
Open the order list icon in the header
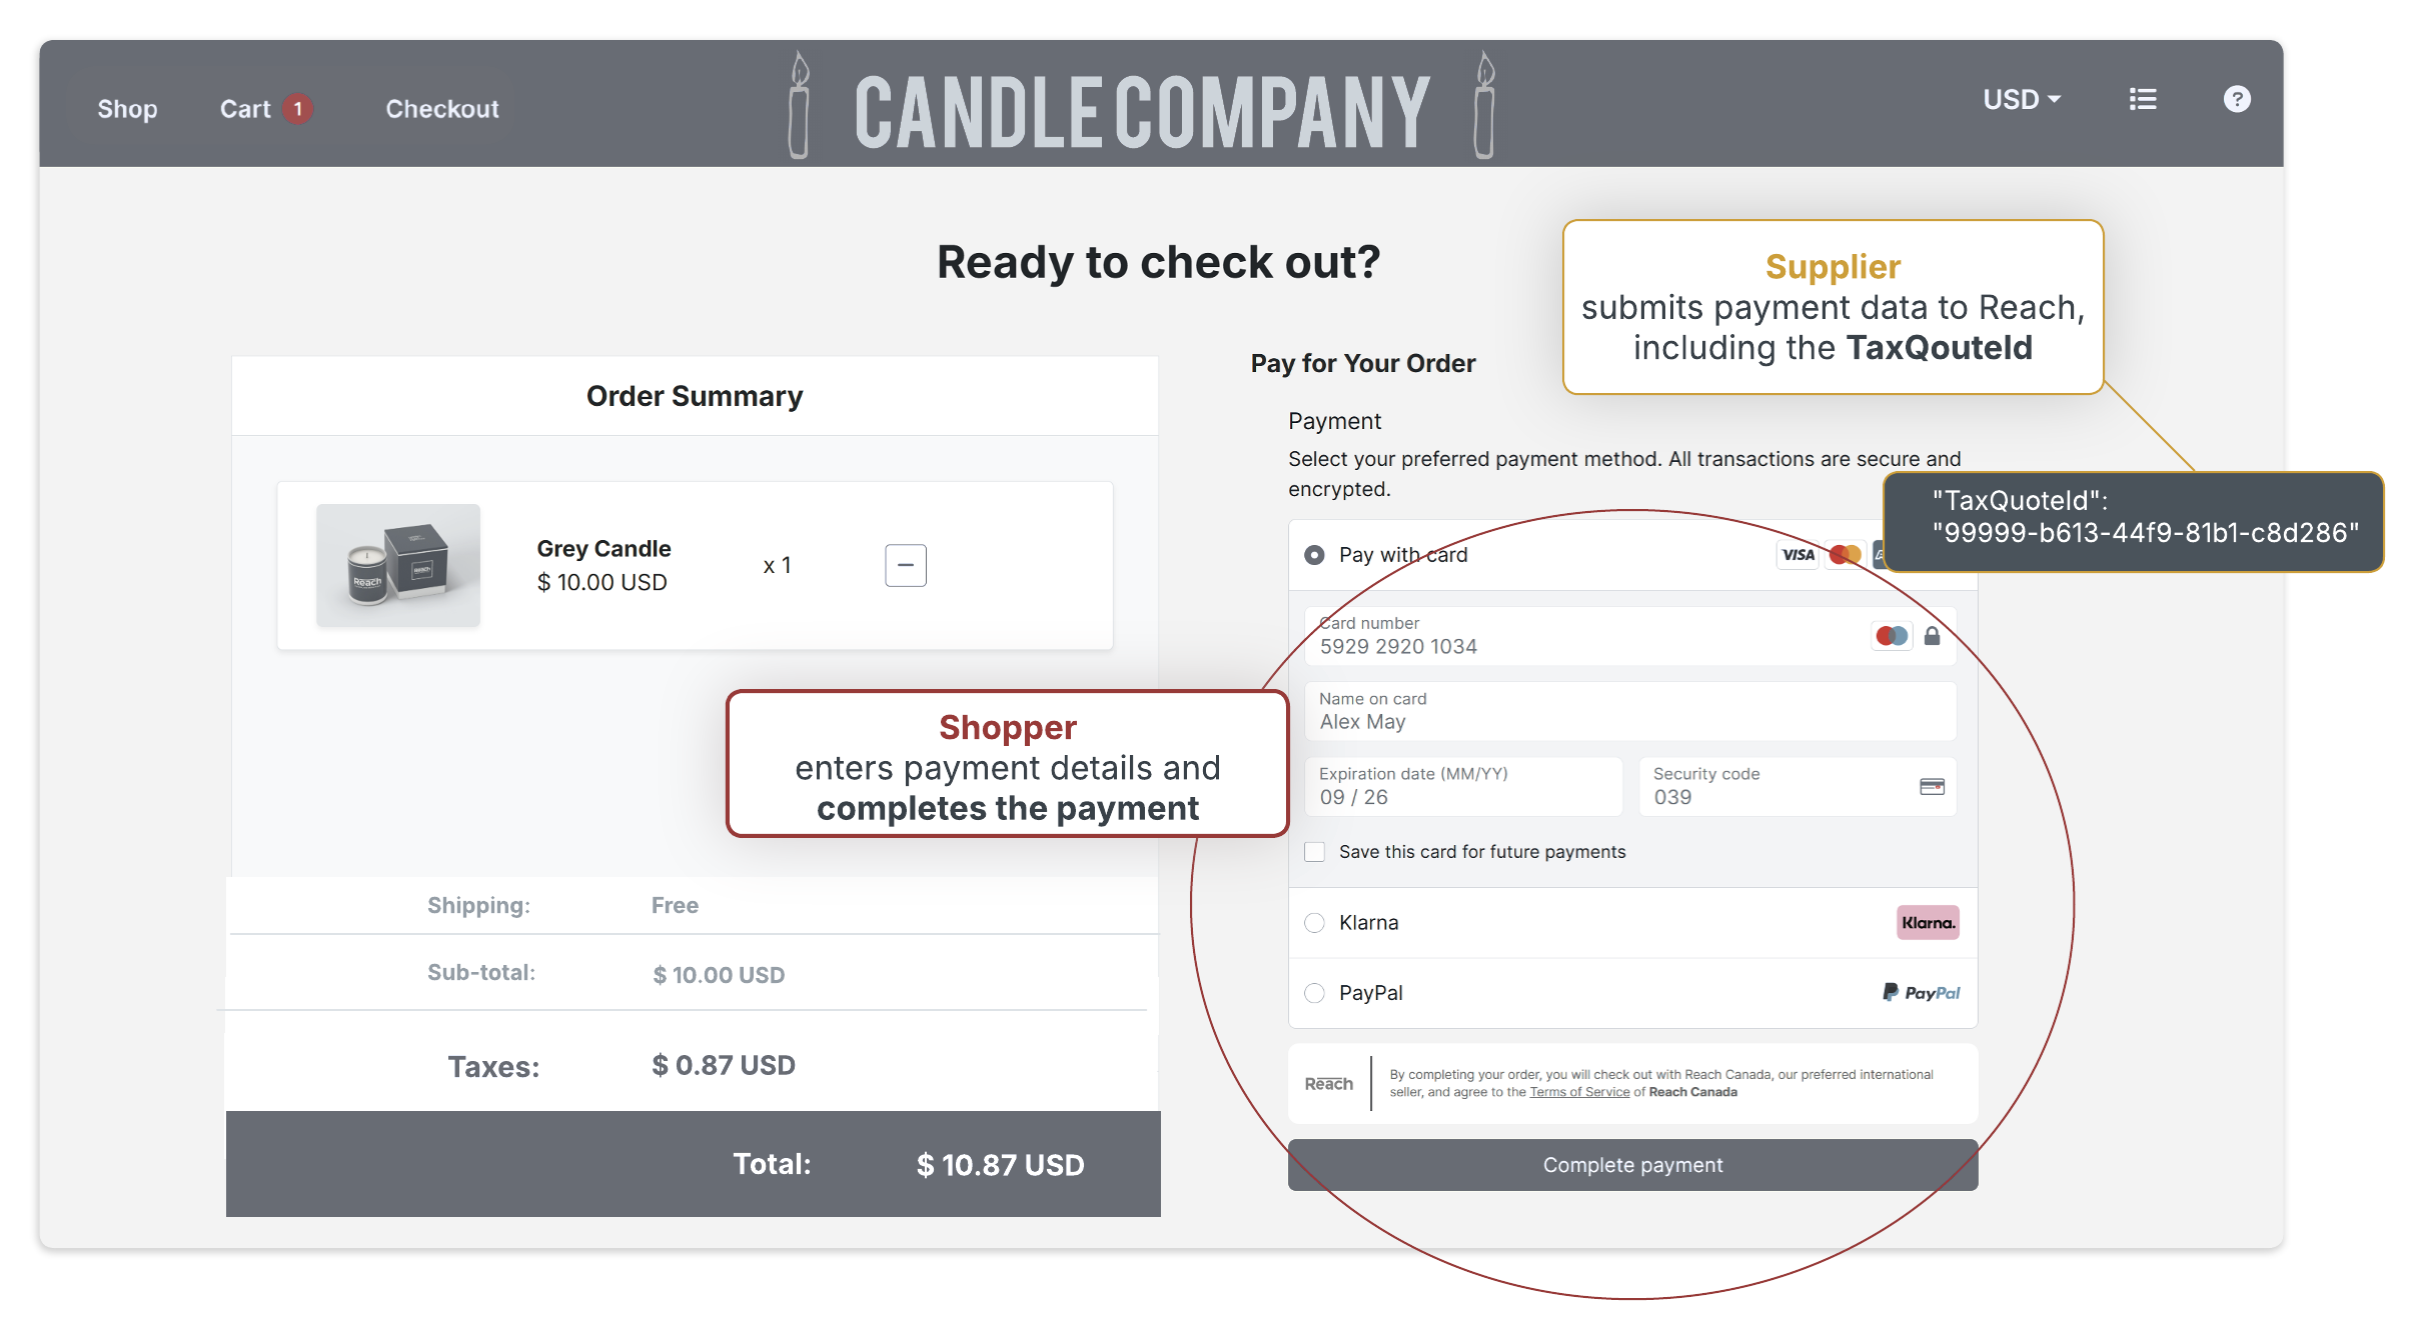pos(2143,99)
